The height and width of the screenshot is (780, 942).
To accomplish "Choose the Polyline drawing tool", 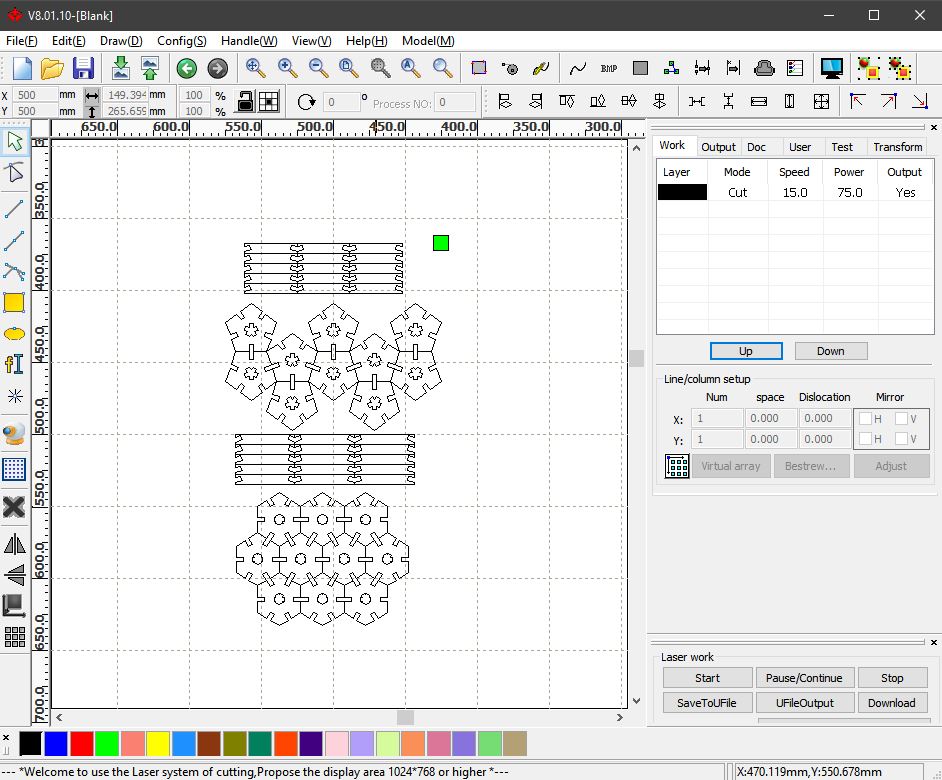I will 14,240.
